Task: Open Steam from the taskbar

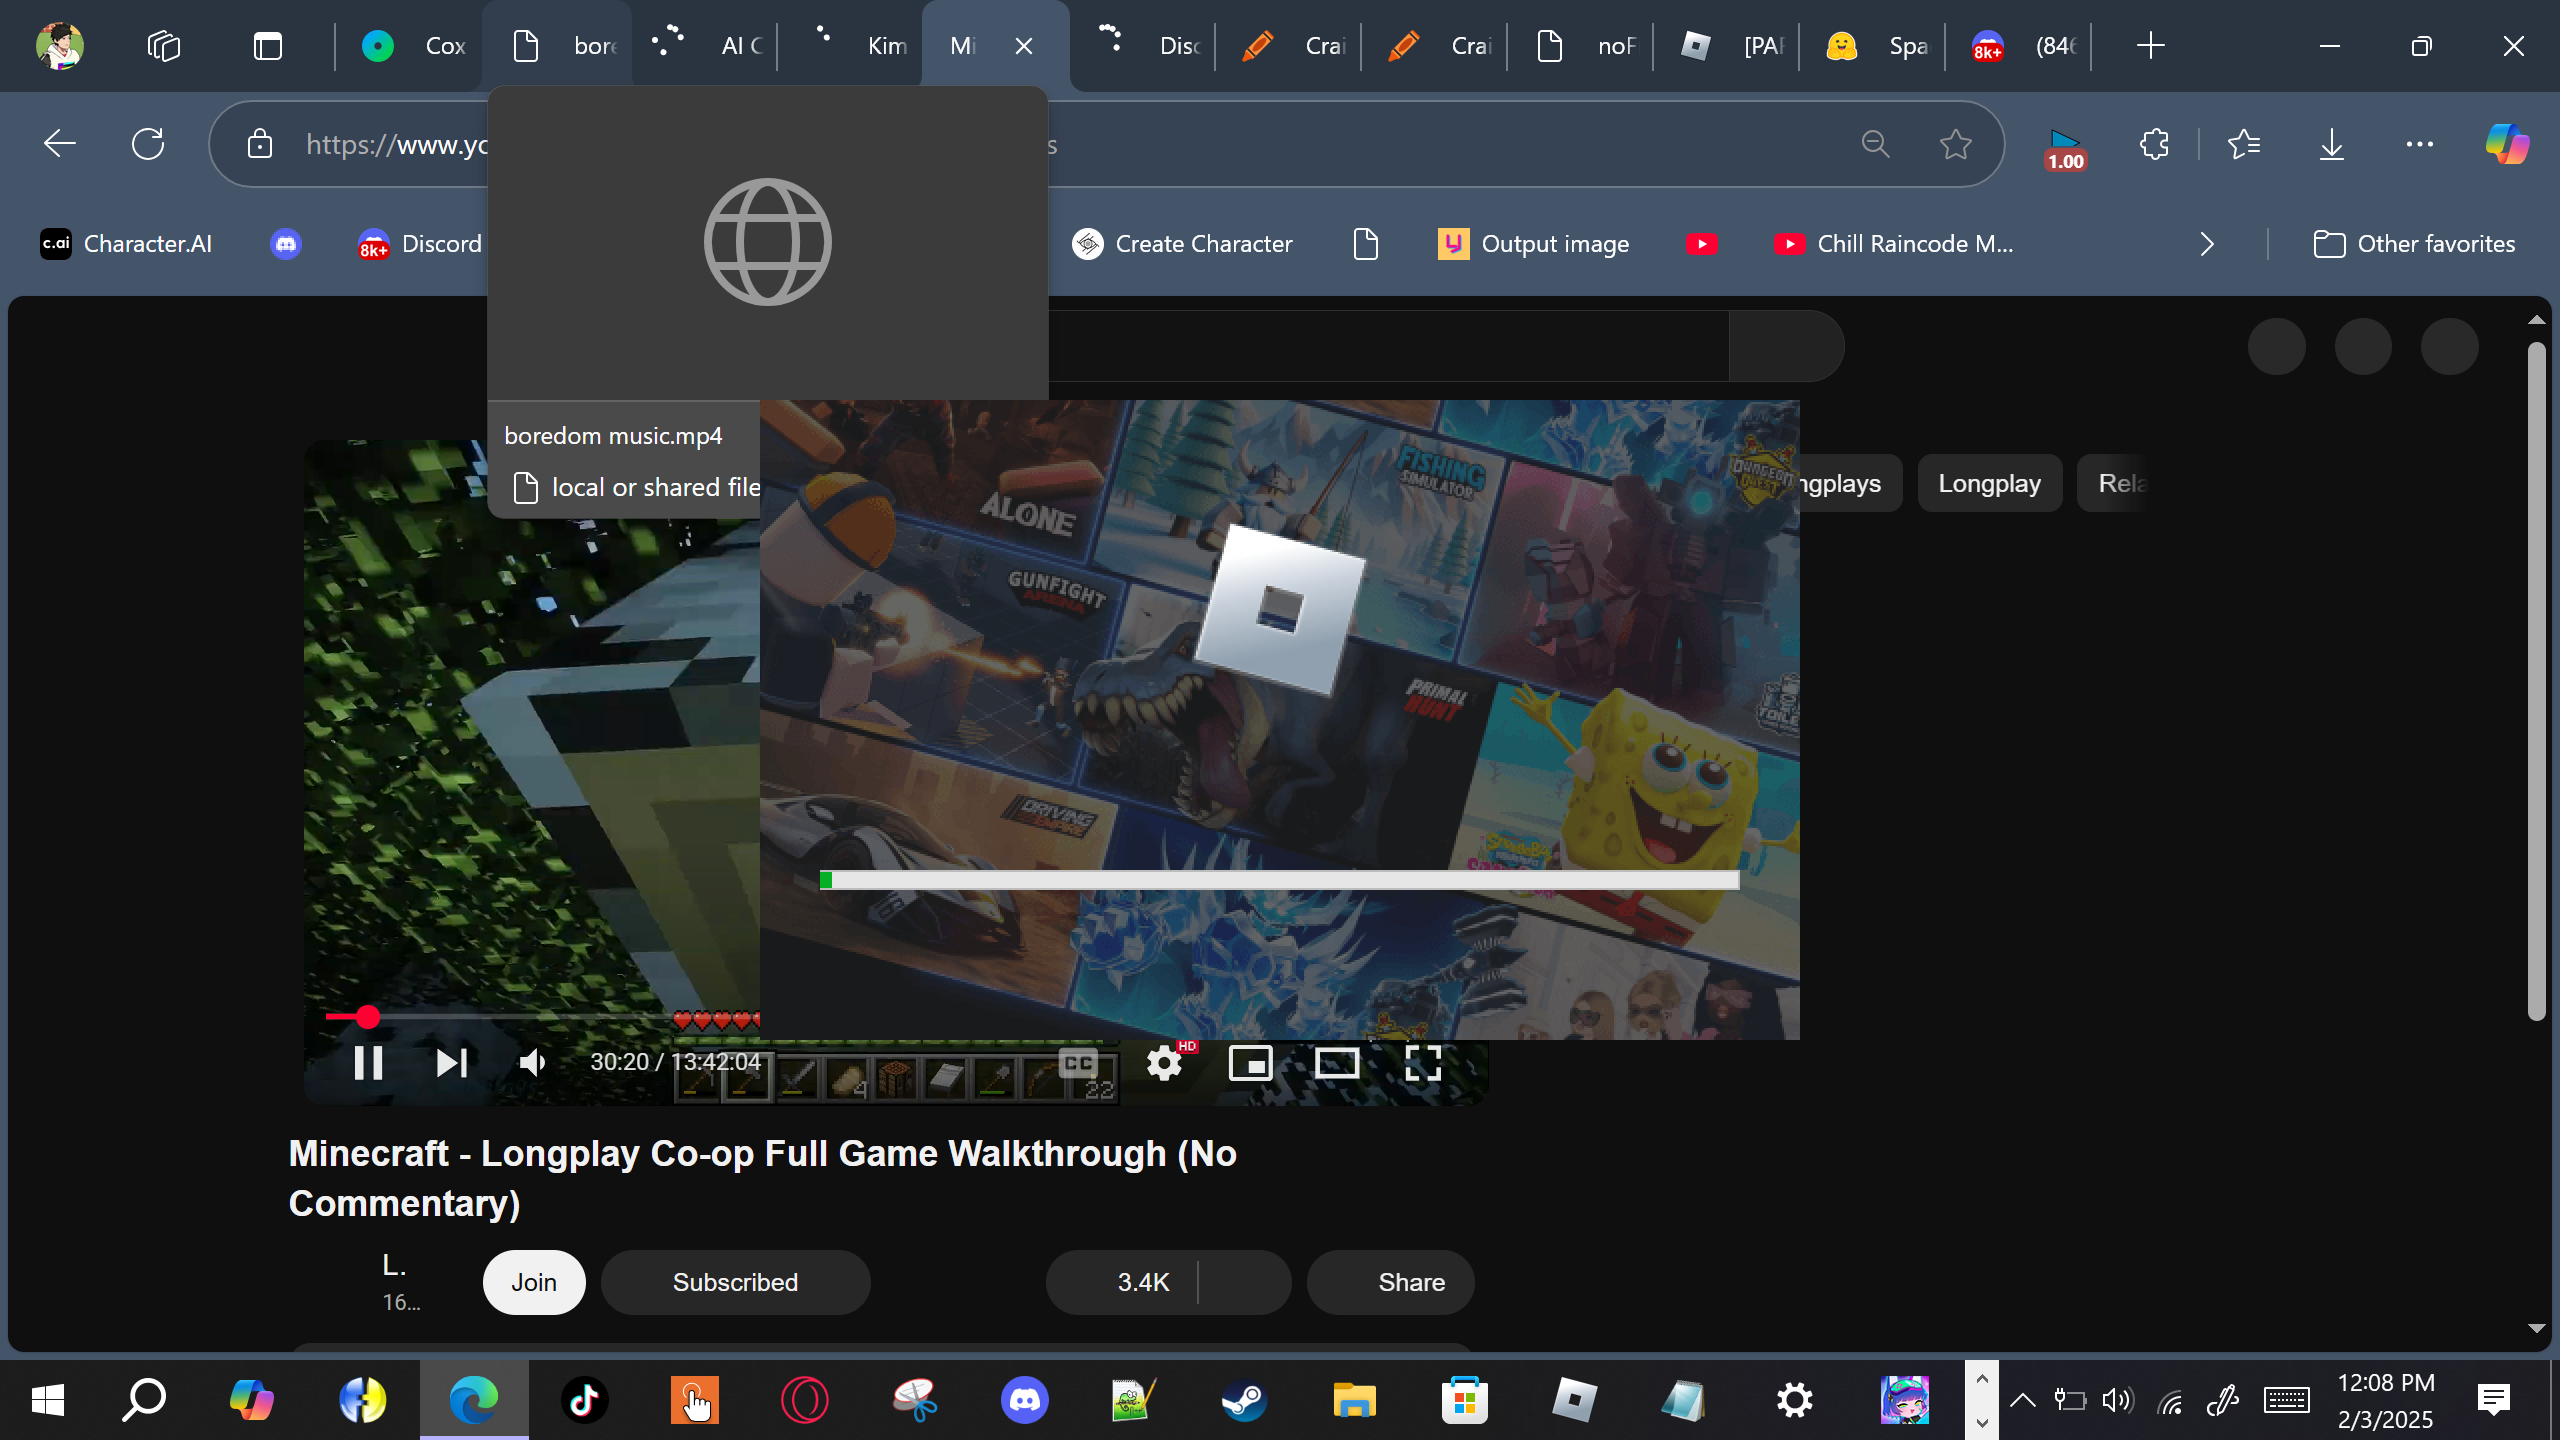Action: (1244, 1400)
